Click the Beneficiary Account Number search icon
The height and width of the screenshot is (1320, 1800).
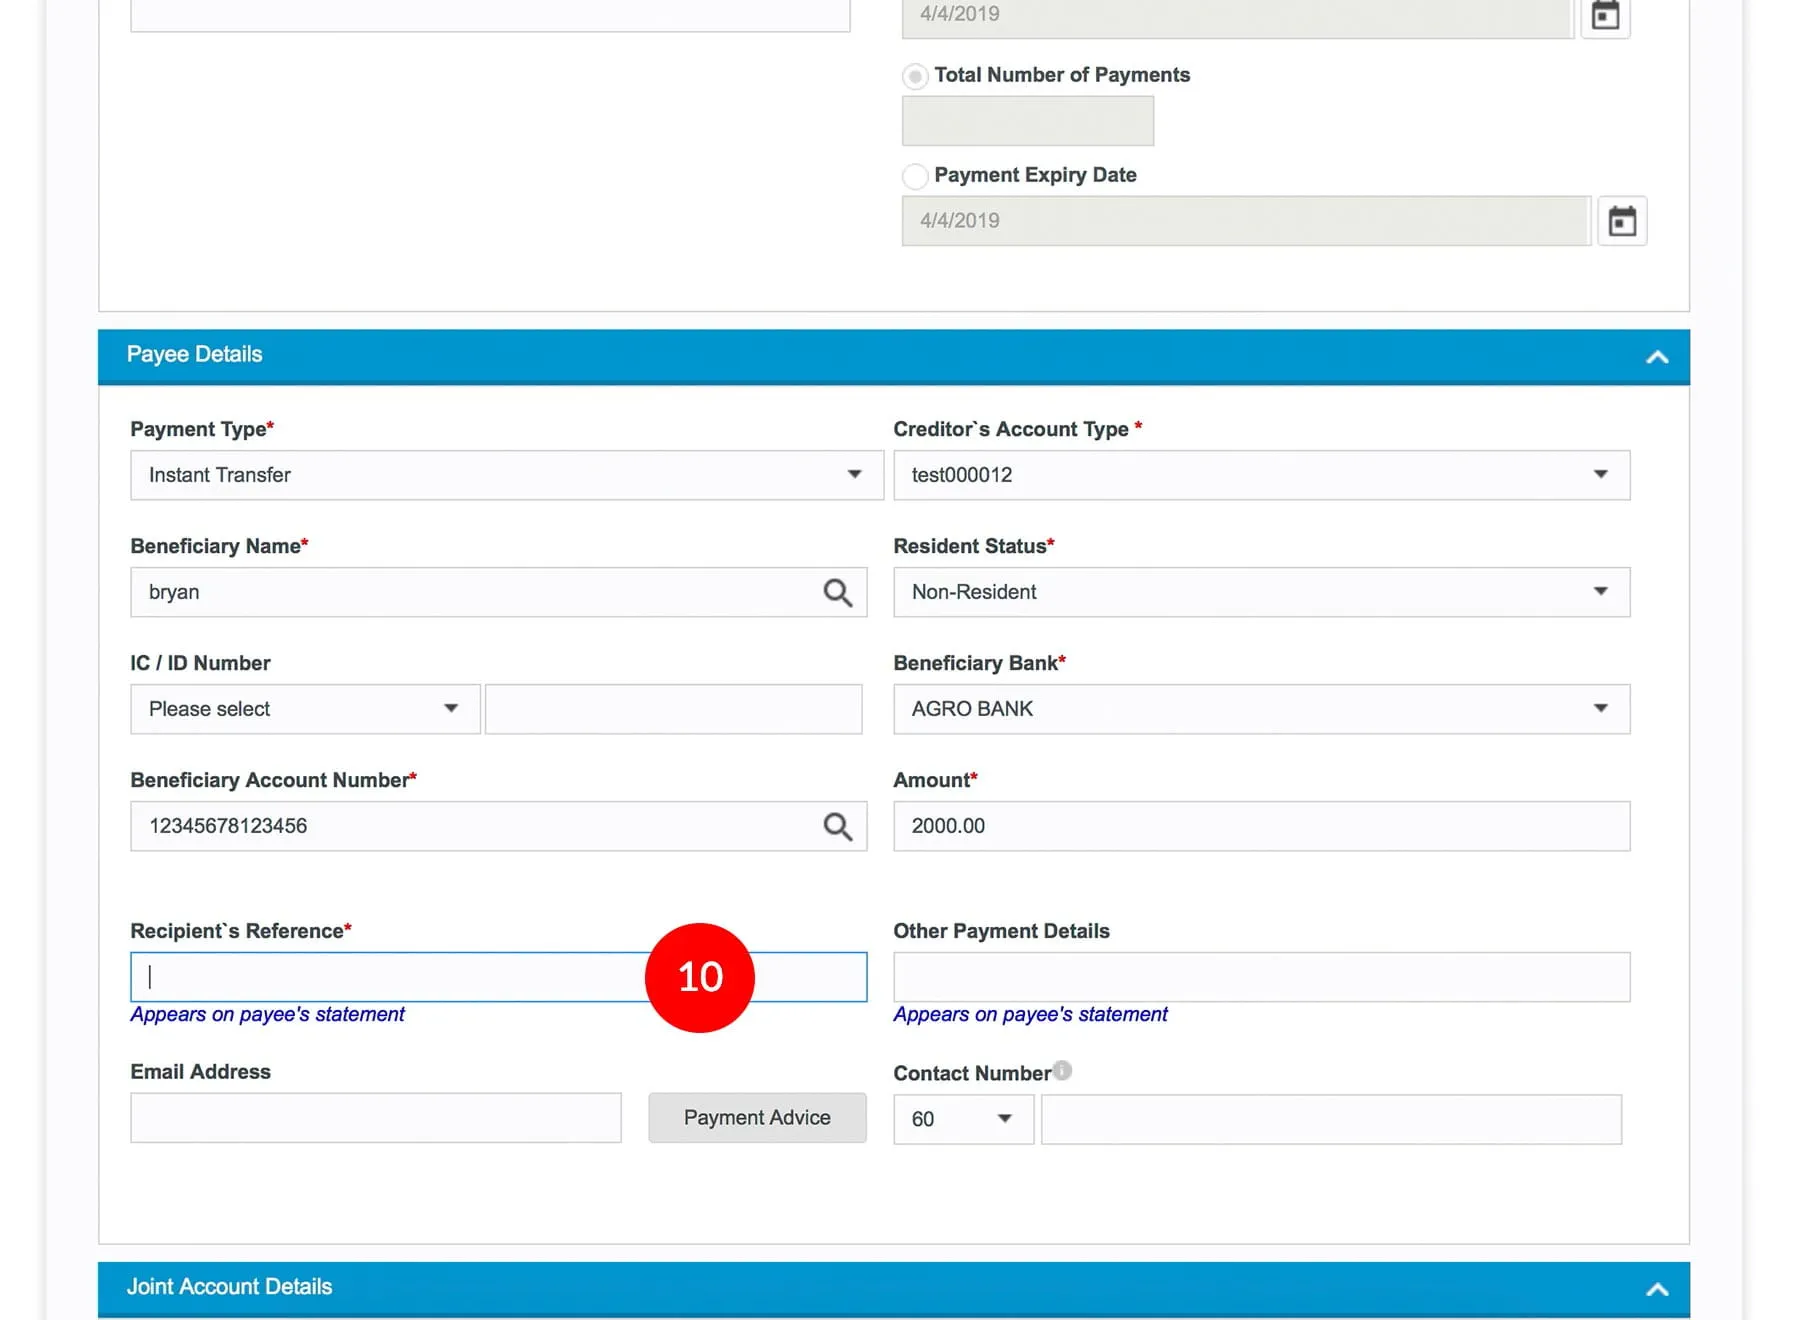click(x=837, y=827)
